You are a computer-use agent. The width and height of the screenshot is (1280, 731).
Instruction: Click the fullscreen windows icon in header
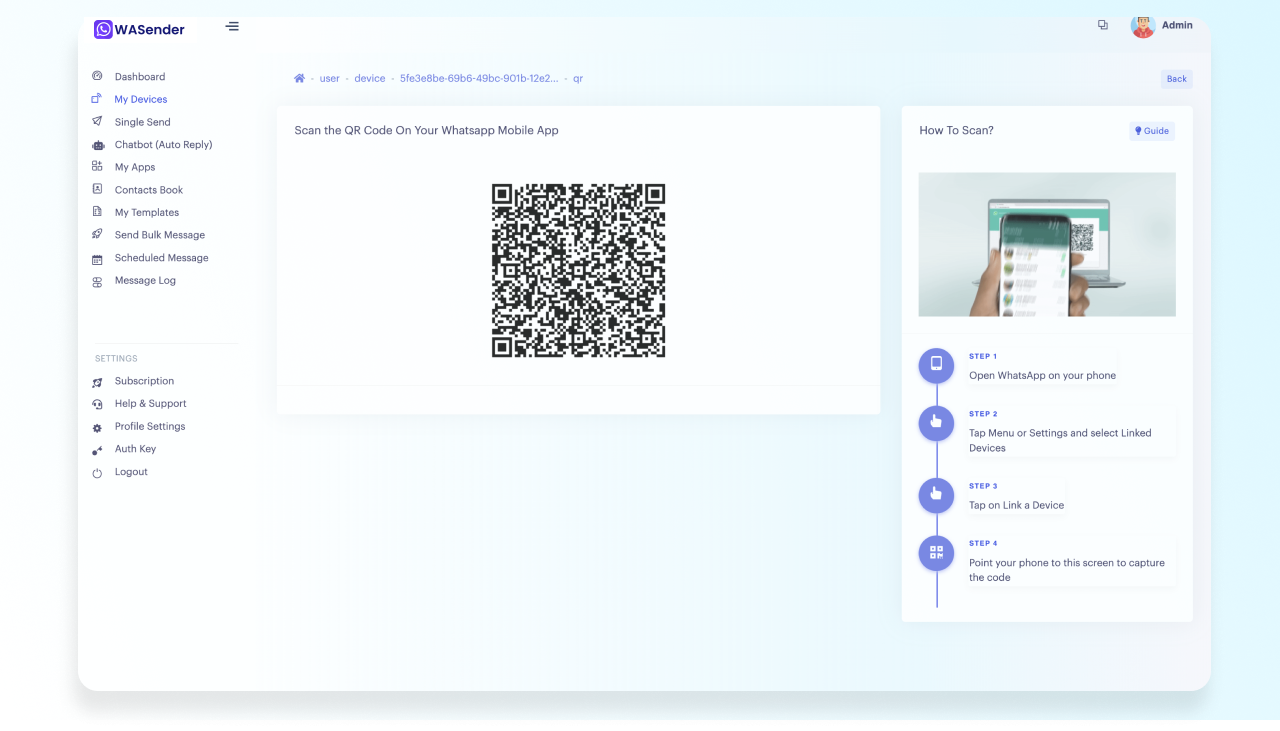1103,25
